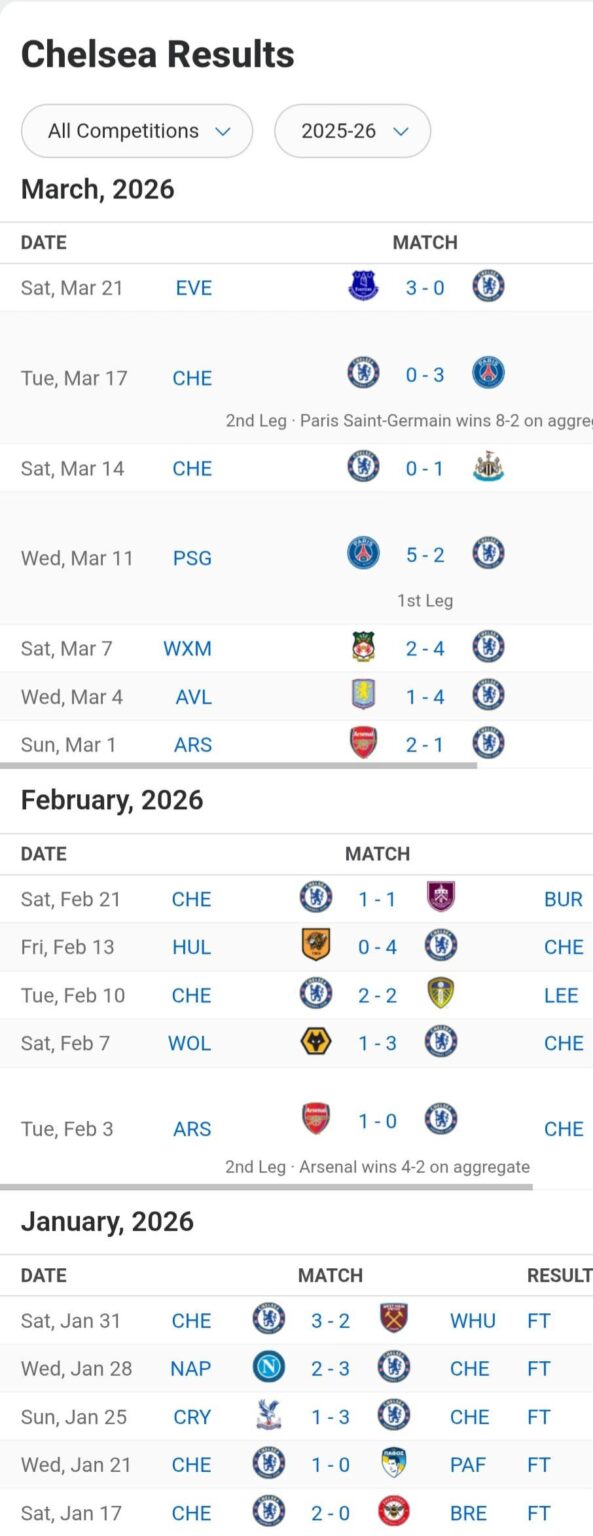Click the Hull City badge in the Feb 13 row
This screenshot has width=593, height=1536.
point(316,946)
